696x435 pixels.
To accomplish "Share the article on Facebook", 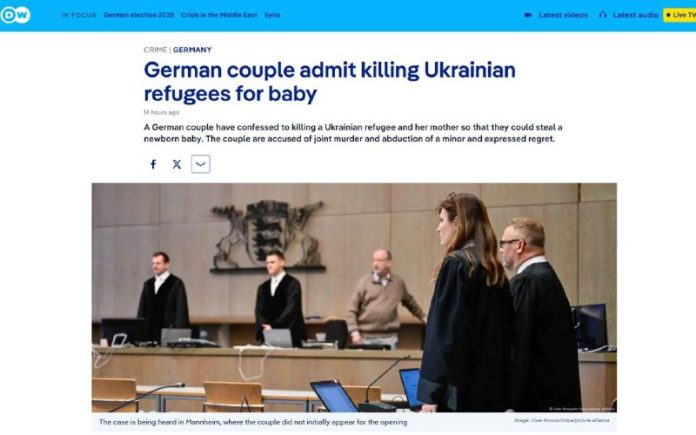I will pos(153,164).
